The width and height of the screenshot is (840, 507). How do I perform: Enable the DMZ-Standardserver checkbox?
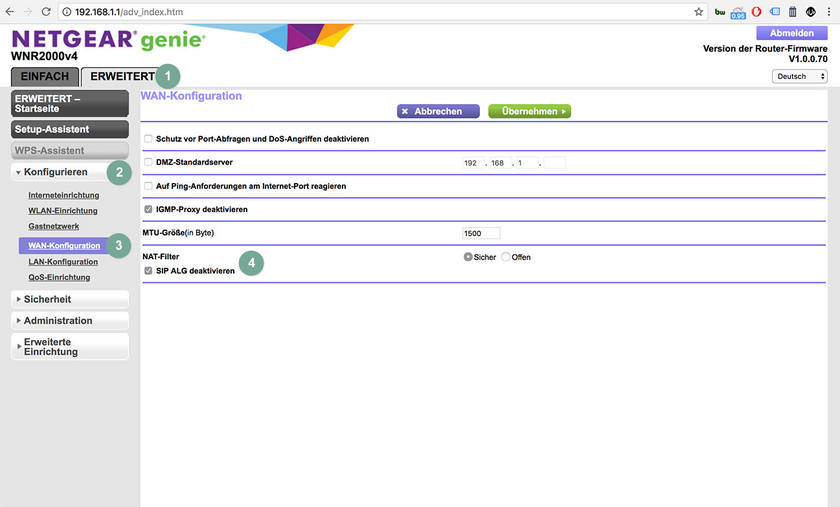pos(148,162)
